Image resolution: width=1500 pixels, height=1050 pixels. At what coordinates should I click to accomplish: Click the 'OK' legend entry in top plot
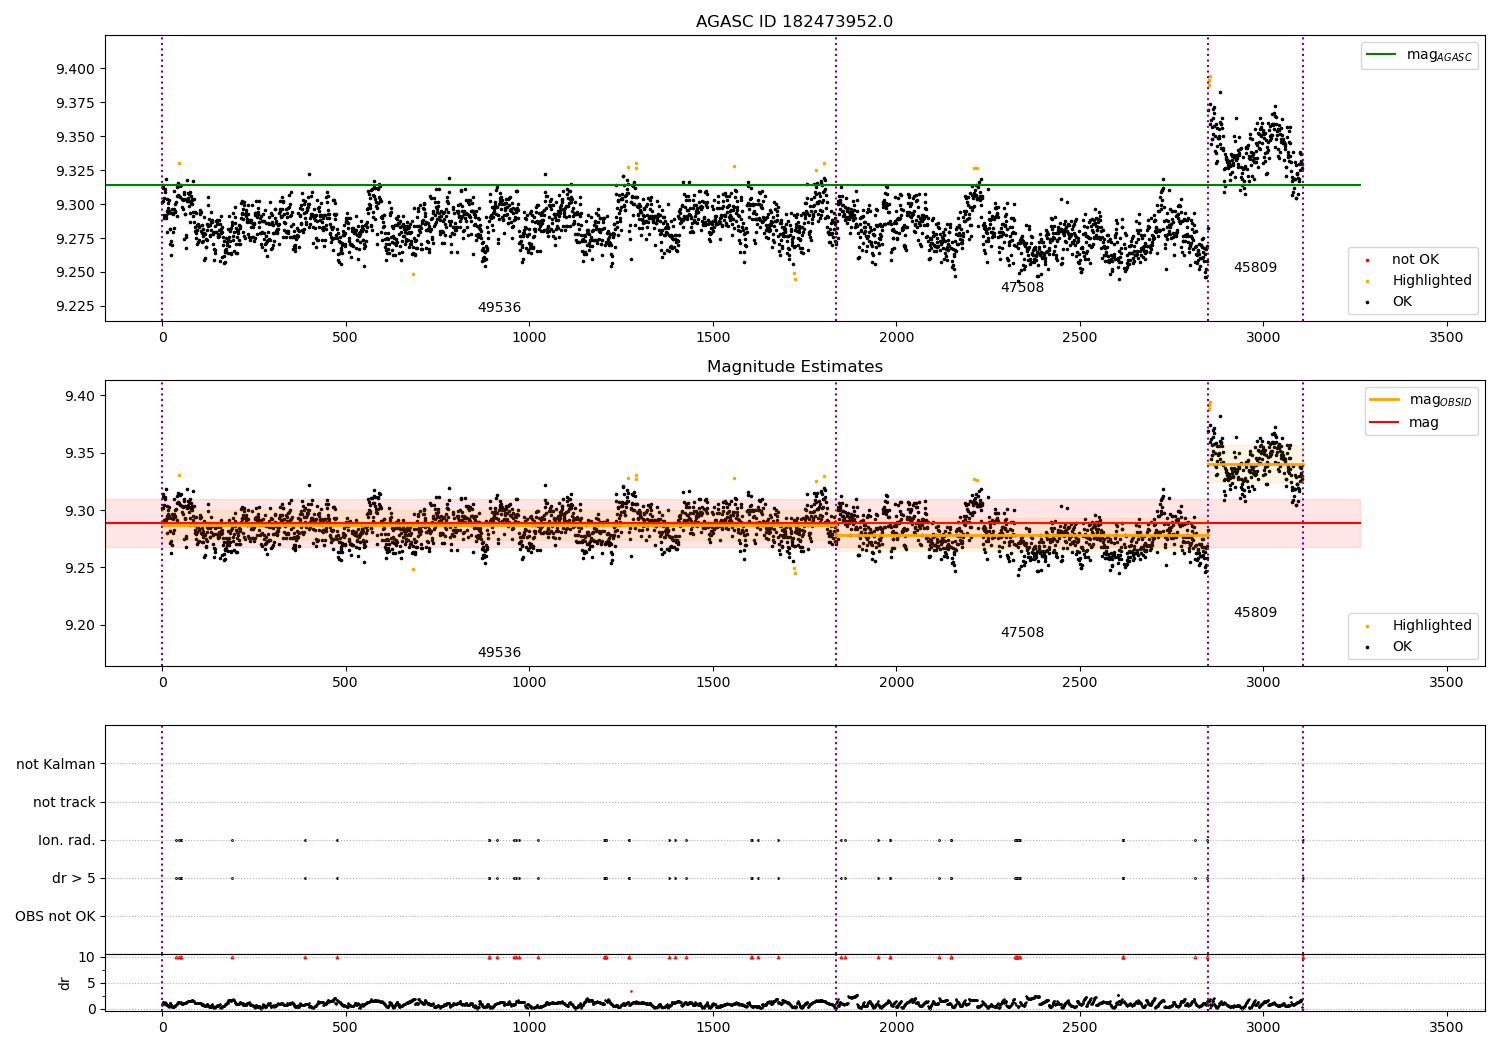click(1402, 302)
